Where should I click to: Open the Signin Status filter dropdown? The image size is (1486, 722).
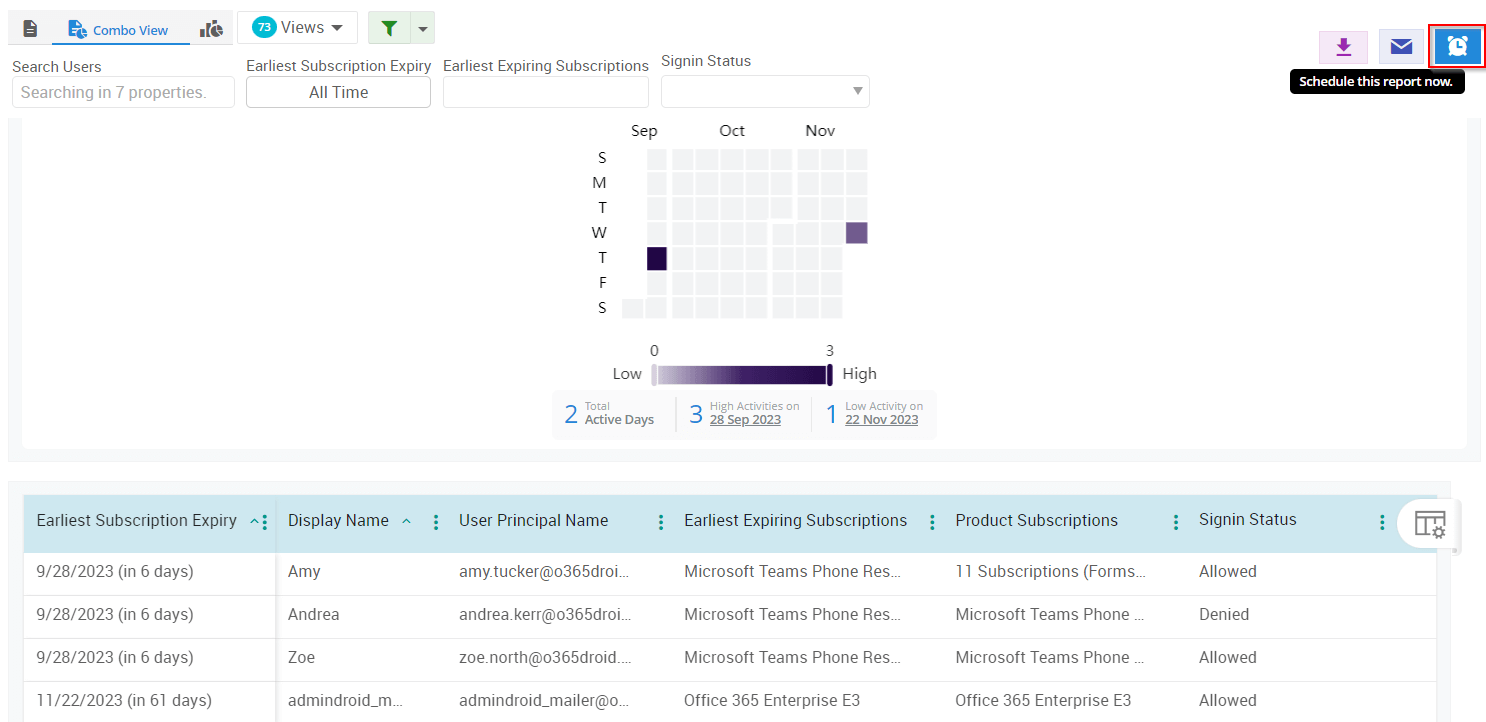765,92
